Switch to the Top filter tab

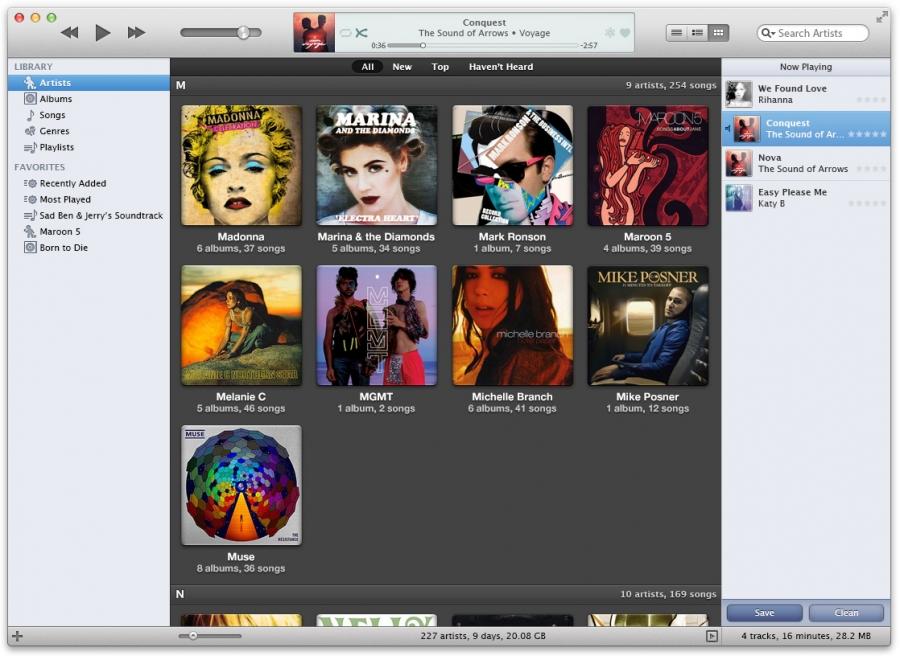pos(440,67)
